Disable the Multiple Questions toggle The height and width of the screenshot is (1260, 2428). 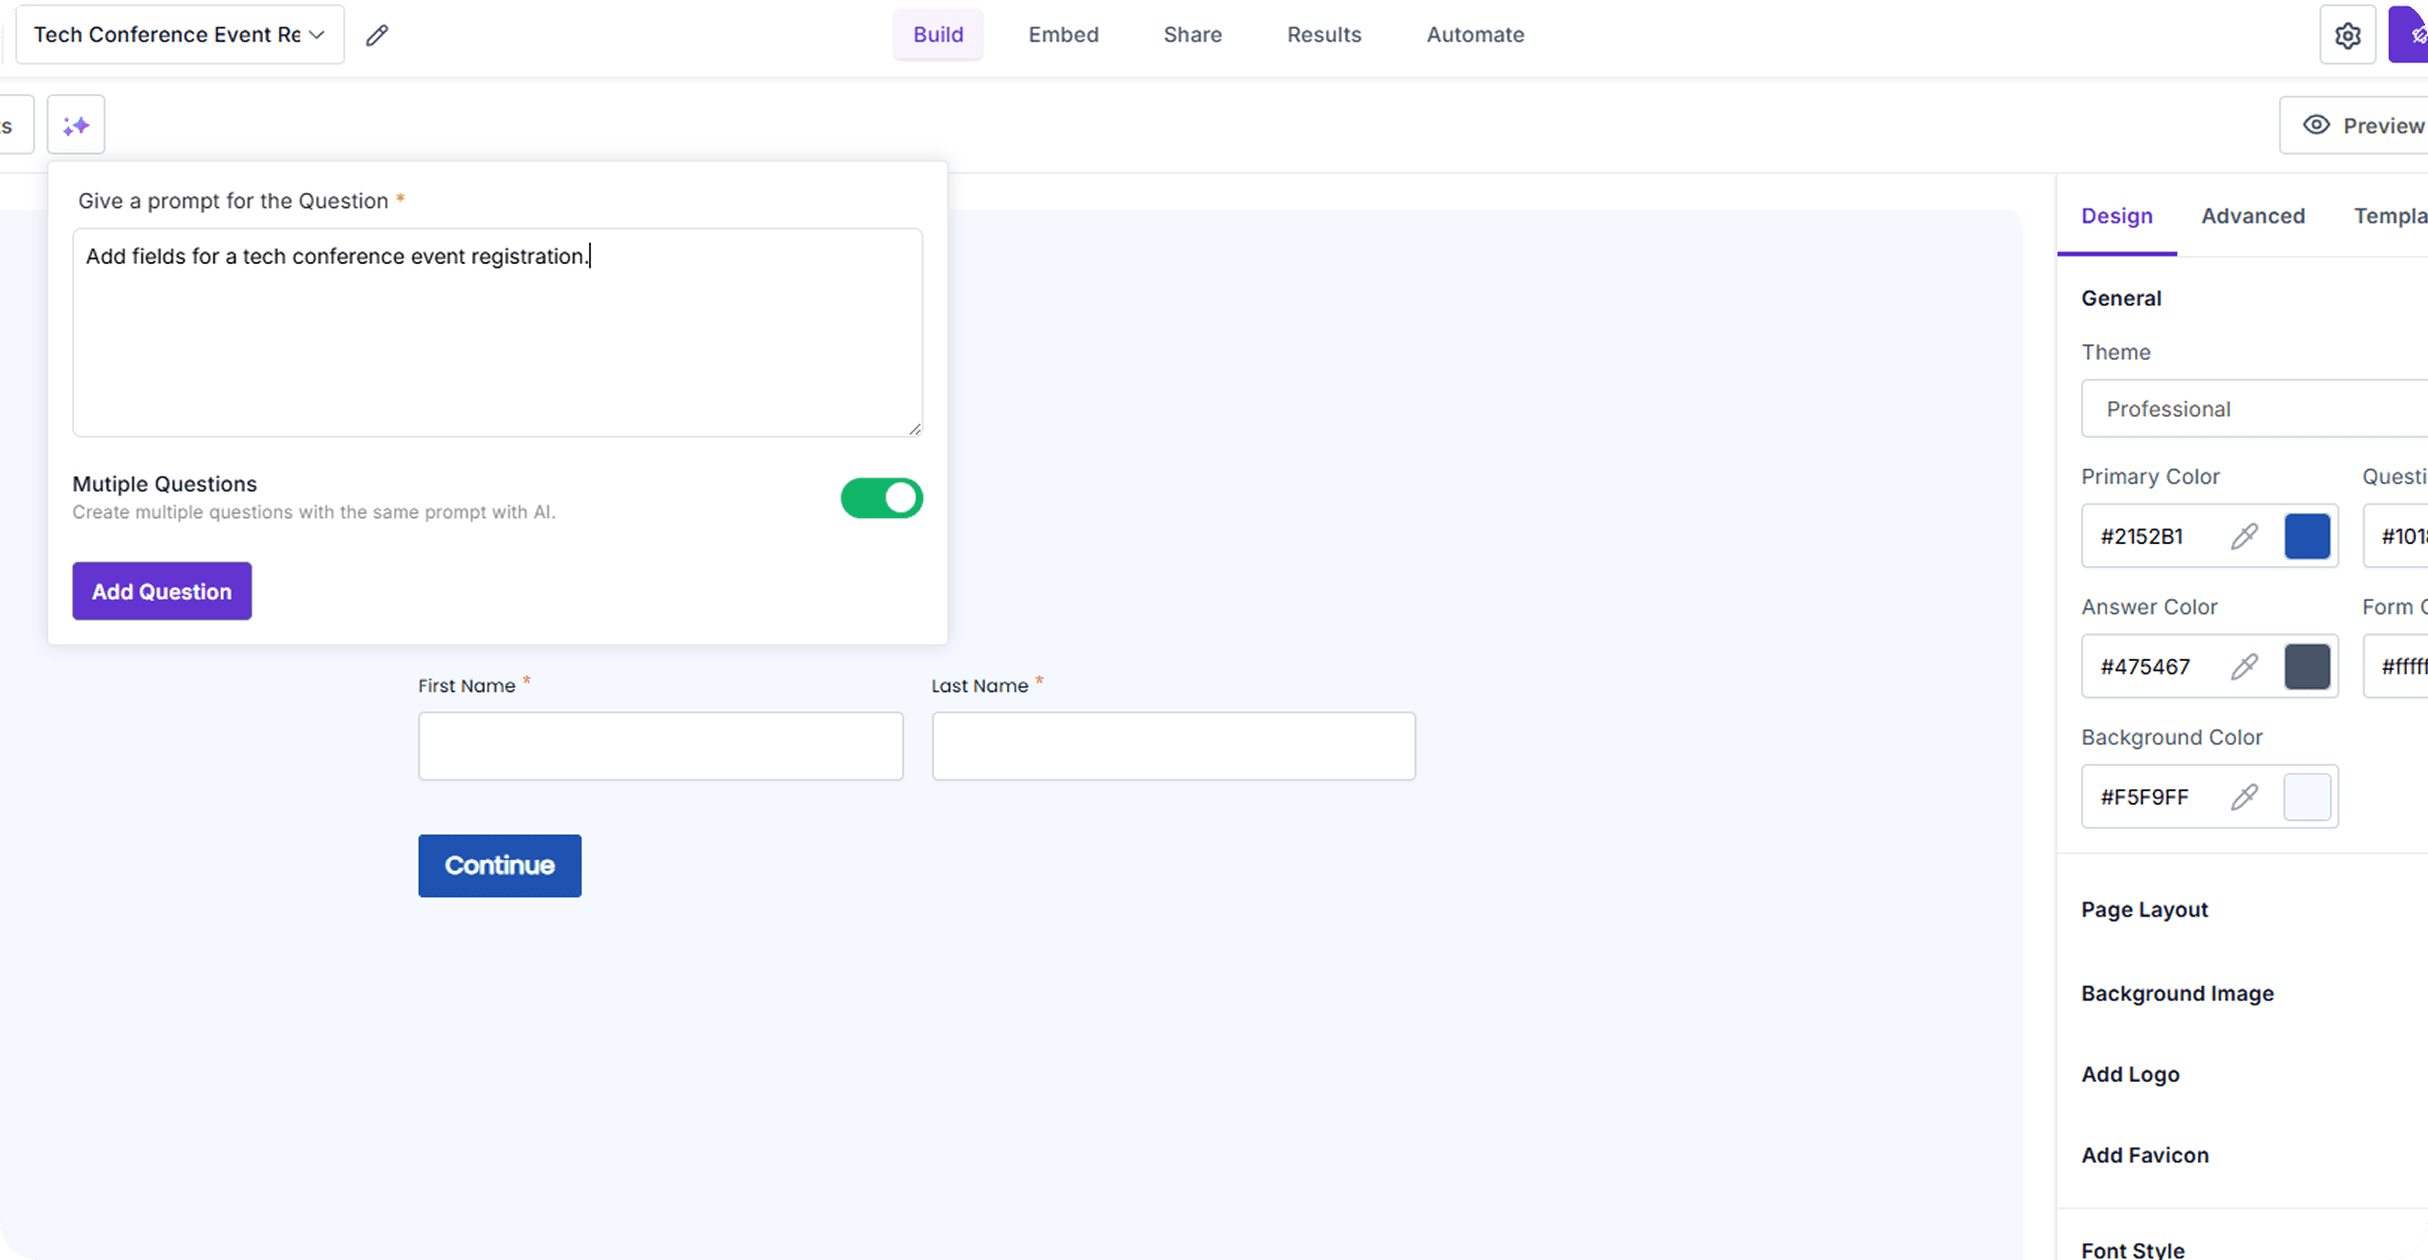click(881, 498)
